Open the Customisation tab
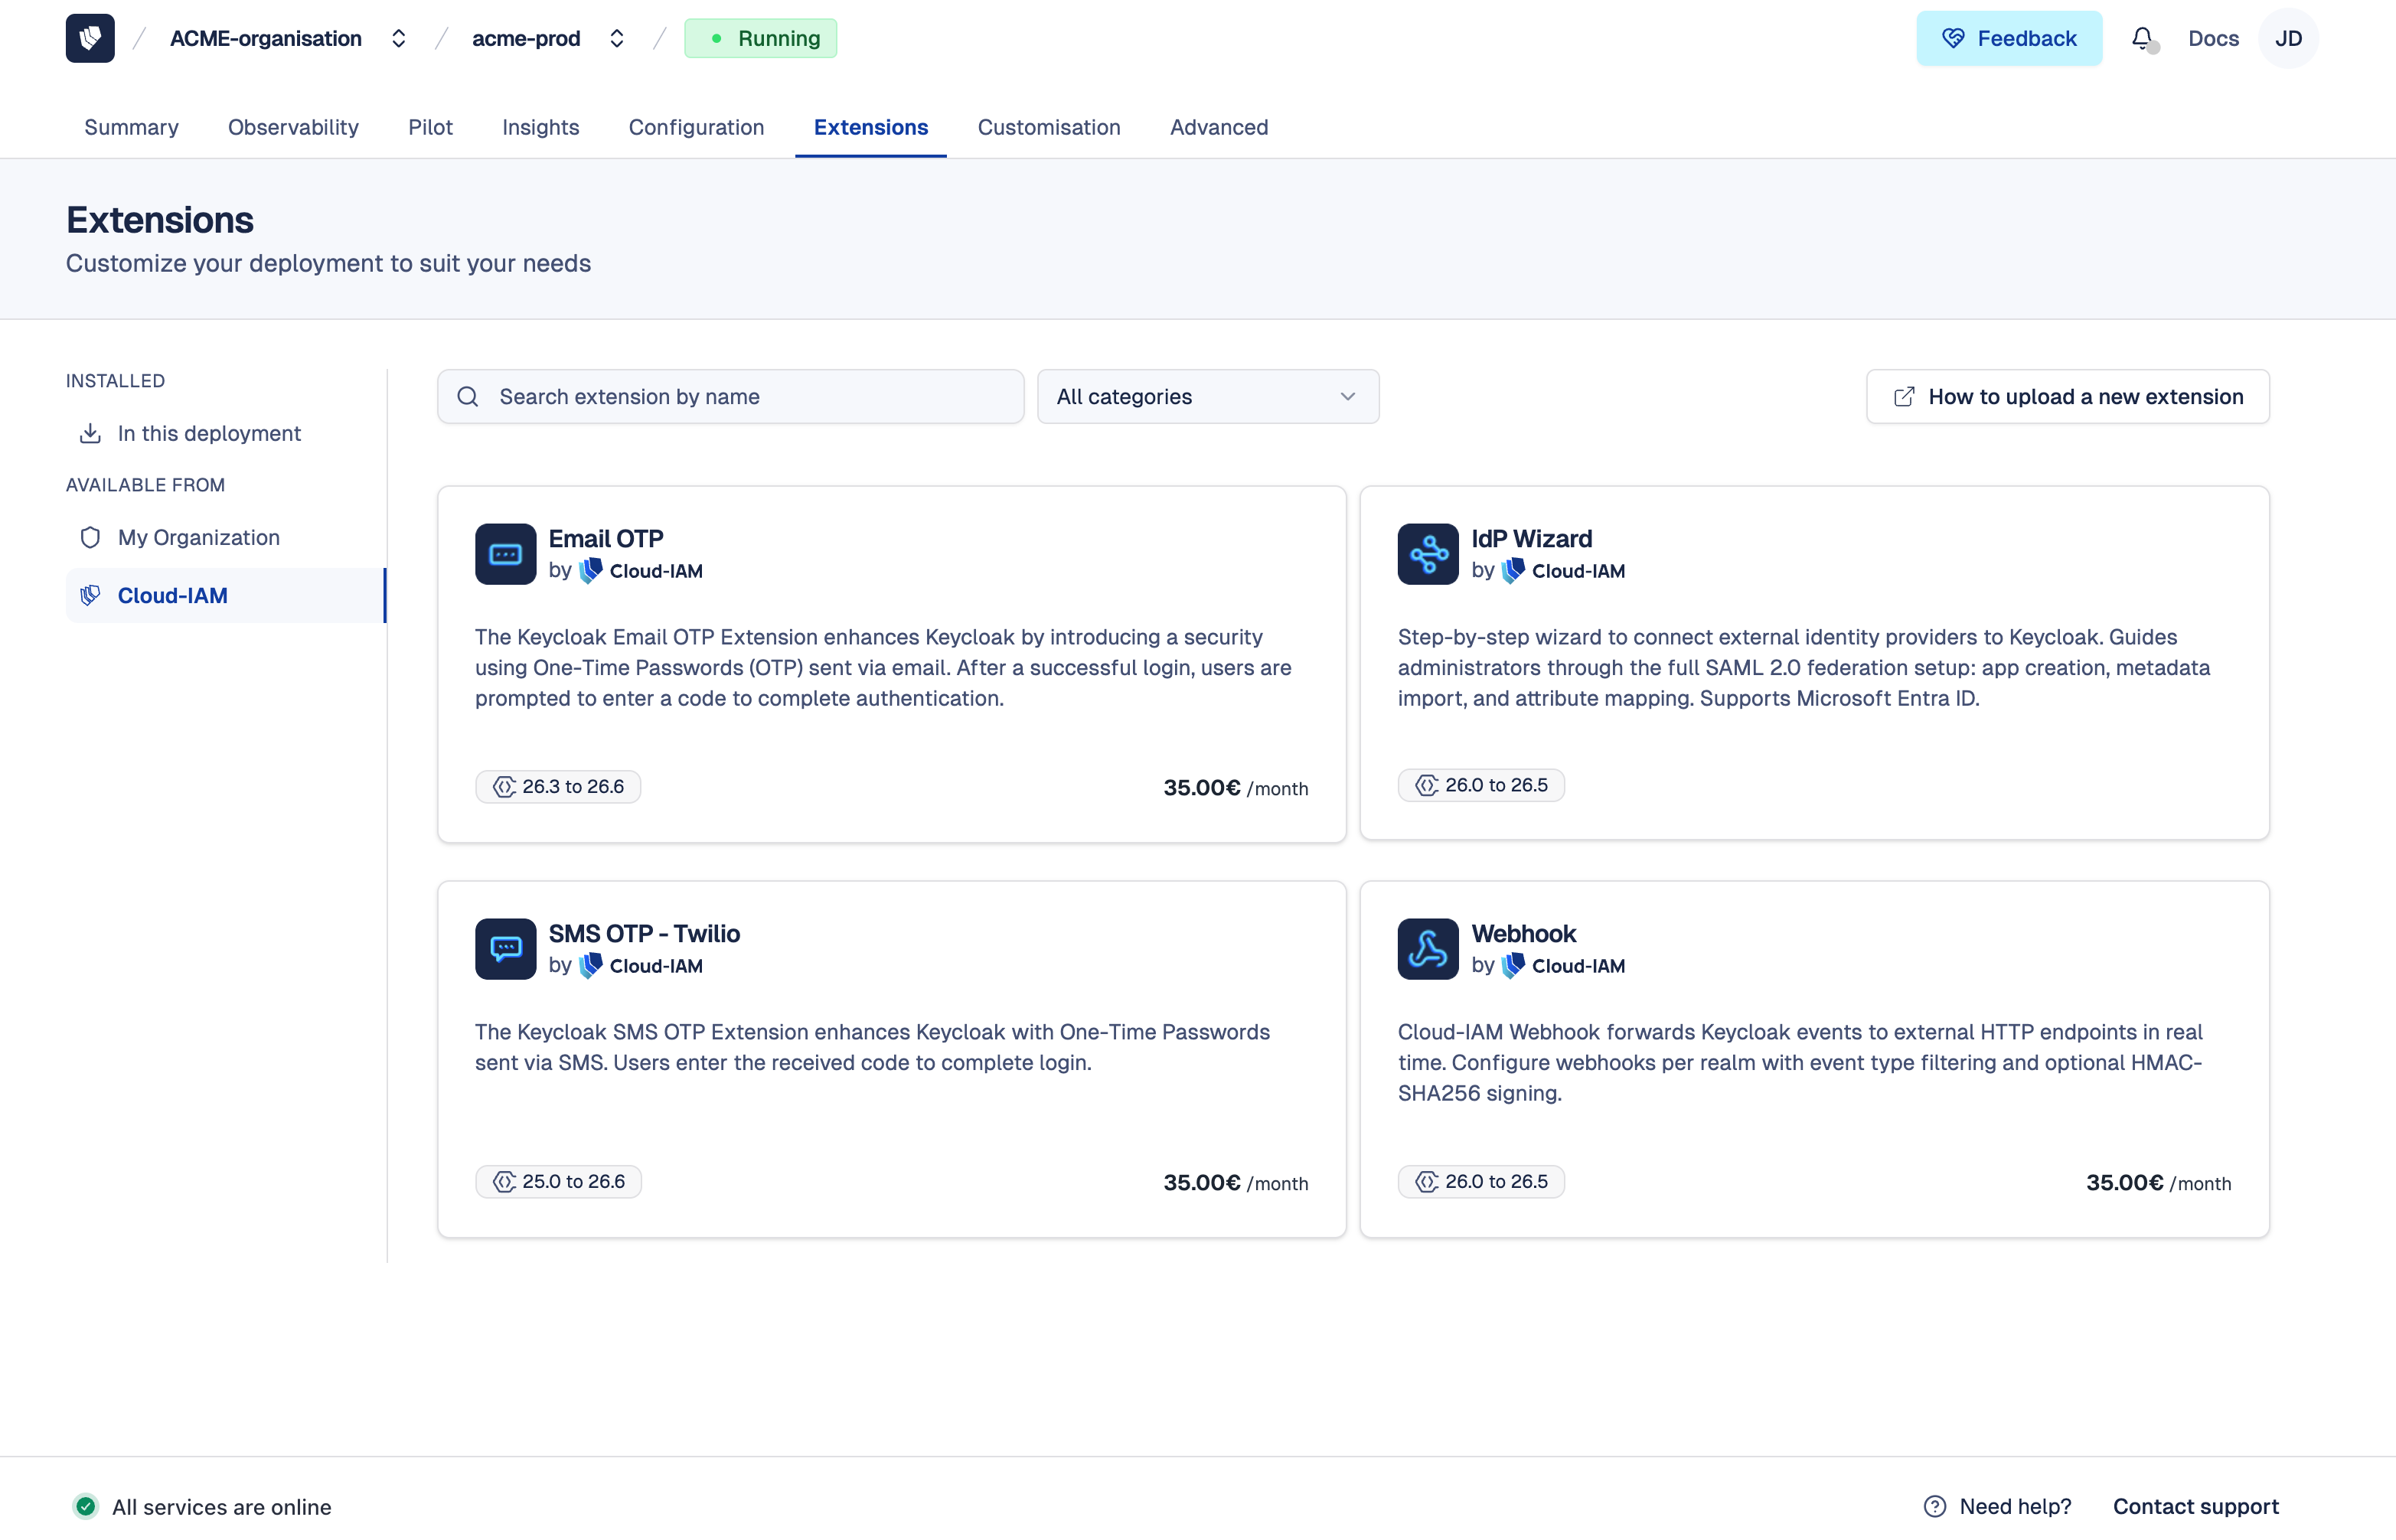2396x1540 pixels. (x=1049, y=127)
